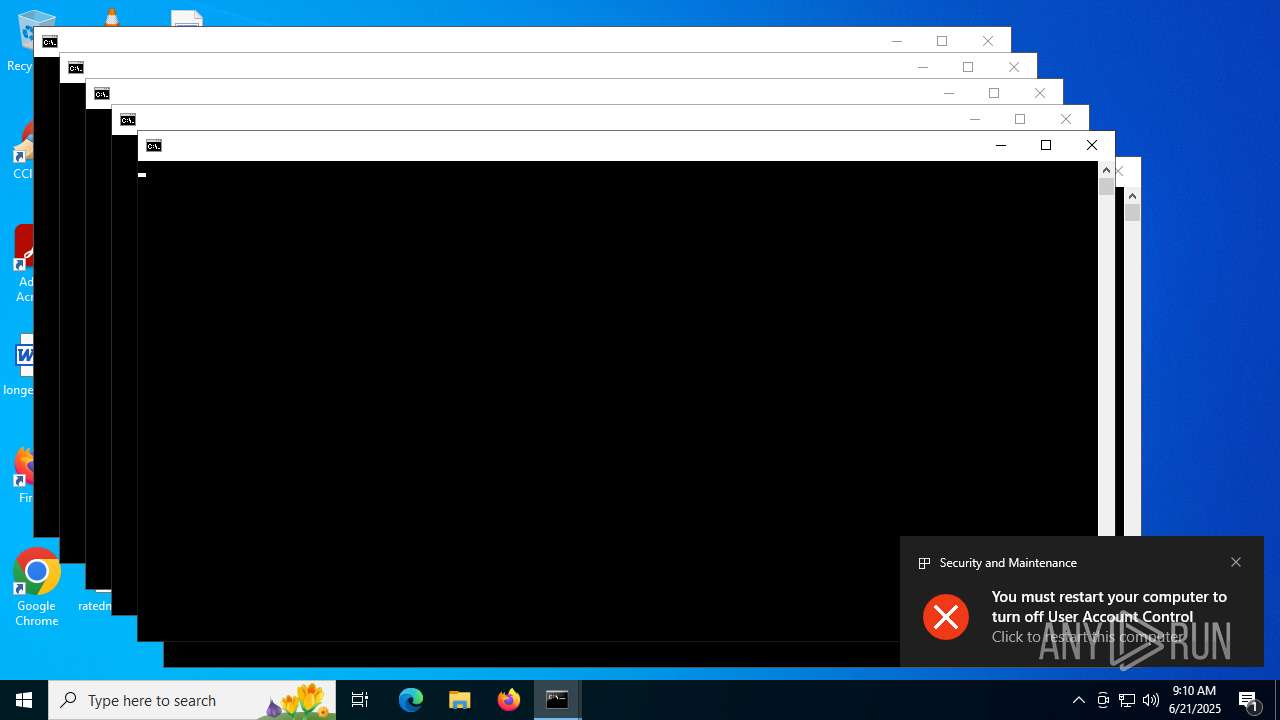Click the taskbar search box
1280x720 pixels.
pyautogui.click(x=192, y=700)
